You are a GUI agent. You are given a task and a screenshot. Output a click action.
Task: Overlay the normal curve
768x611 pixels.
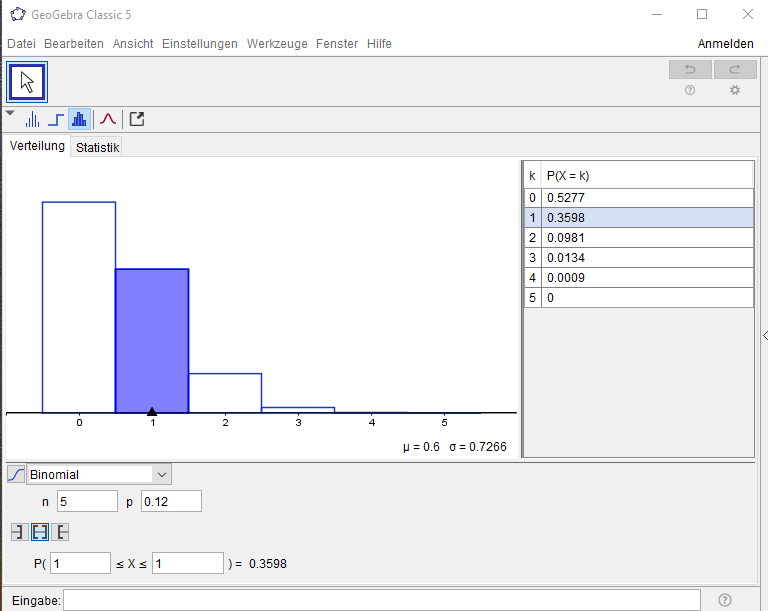[x=108, y=119]
